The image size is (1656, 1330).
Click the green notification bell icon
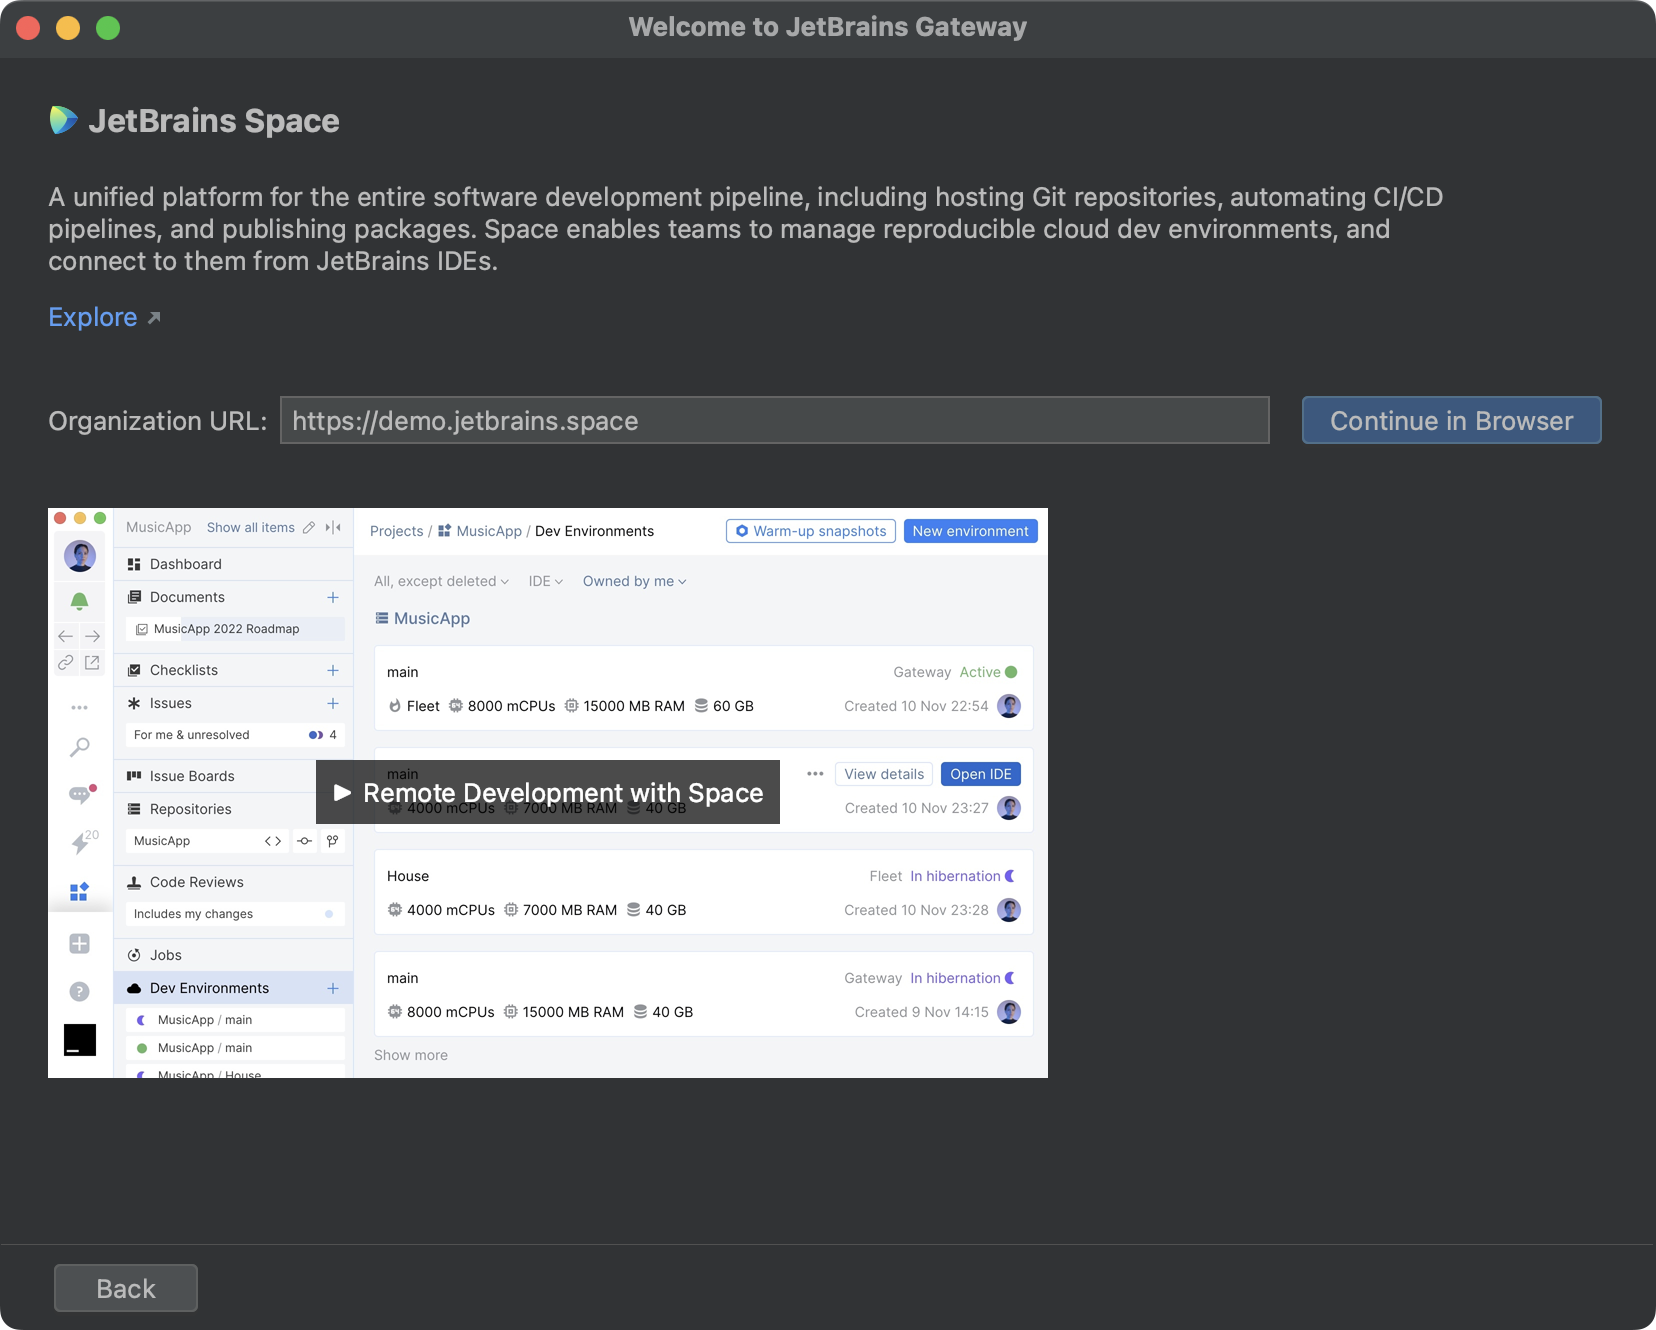point(79,601)
